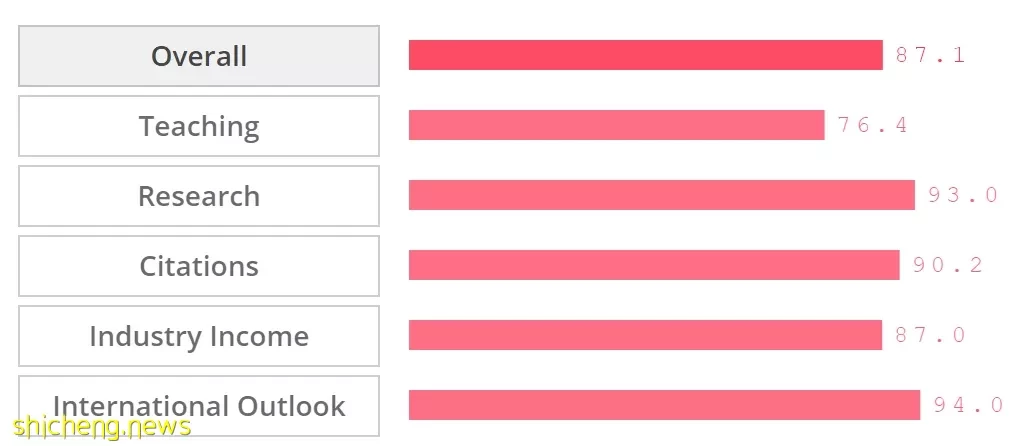The image size is (1025, 446).
Task: Click the 76.4 teaching score value
Action: [x=873, y=125]
